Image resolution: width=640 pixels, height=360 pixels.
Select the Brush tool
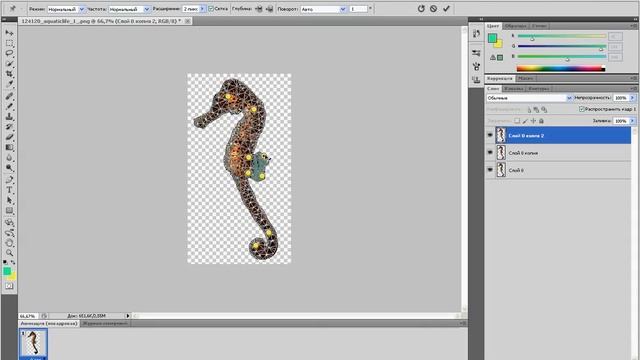click(9, 107)
